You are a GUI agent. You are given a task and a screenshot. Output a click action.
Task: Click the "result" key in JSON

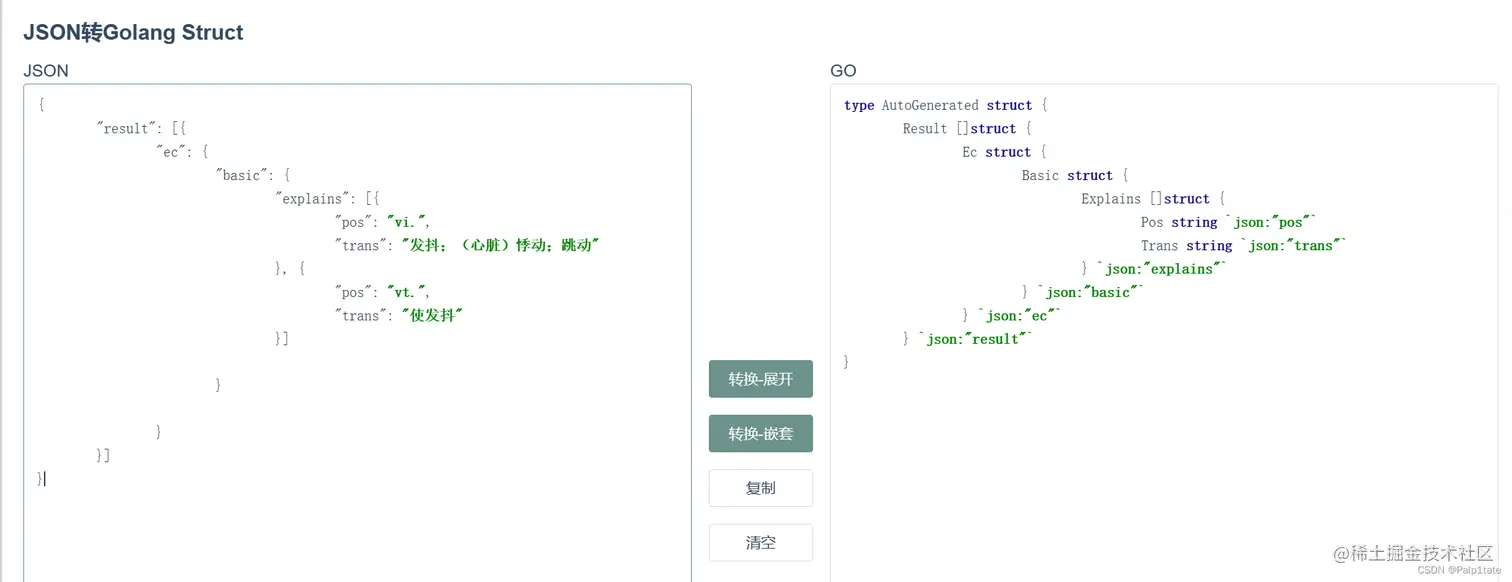point(127,128)
